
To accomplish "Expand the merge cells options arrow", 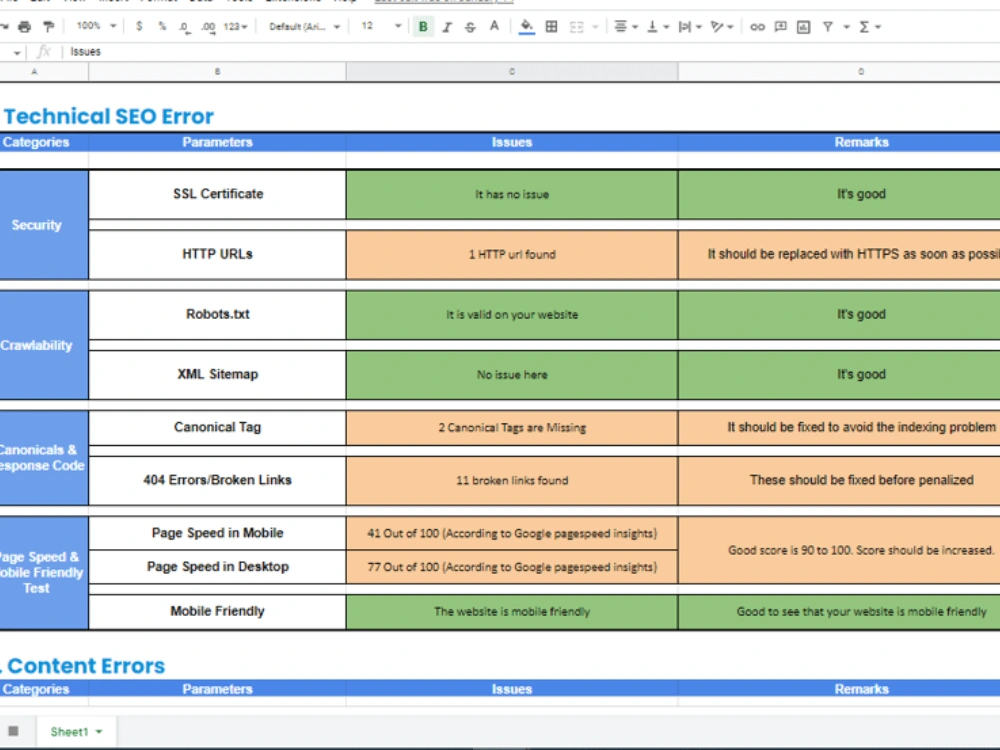I will [x=596, y=27].
